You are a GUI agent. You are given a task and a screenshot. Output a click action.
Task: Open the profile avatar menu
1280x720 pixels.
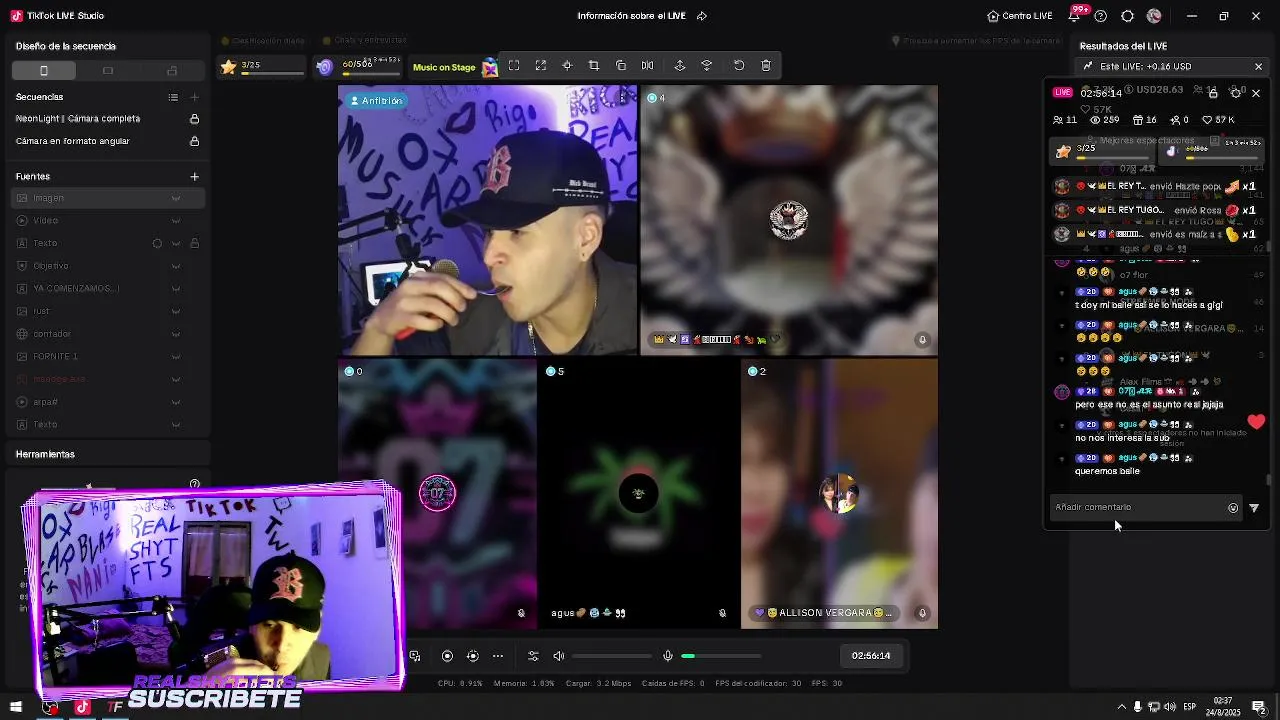[1154, 16]
